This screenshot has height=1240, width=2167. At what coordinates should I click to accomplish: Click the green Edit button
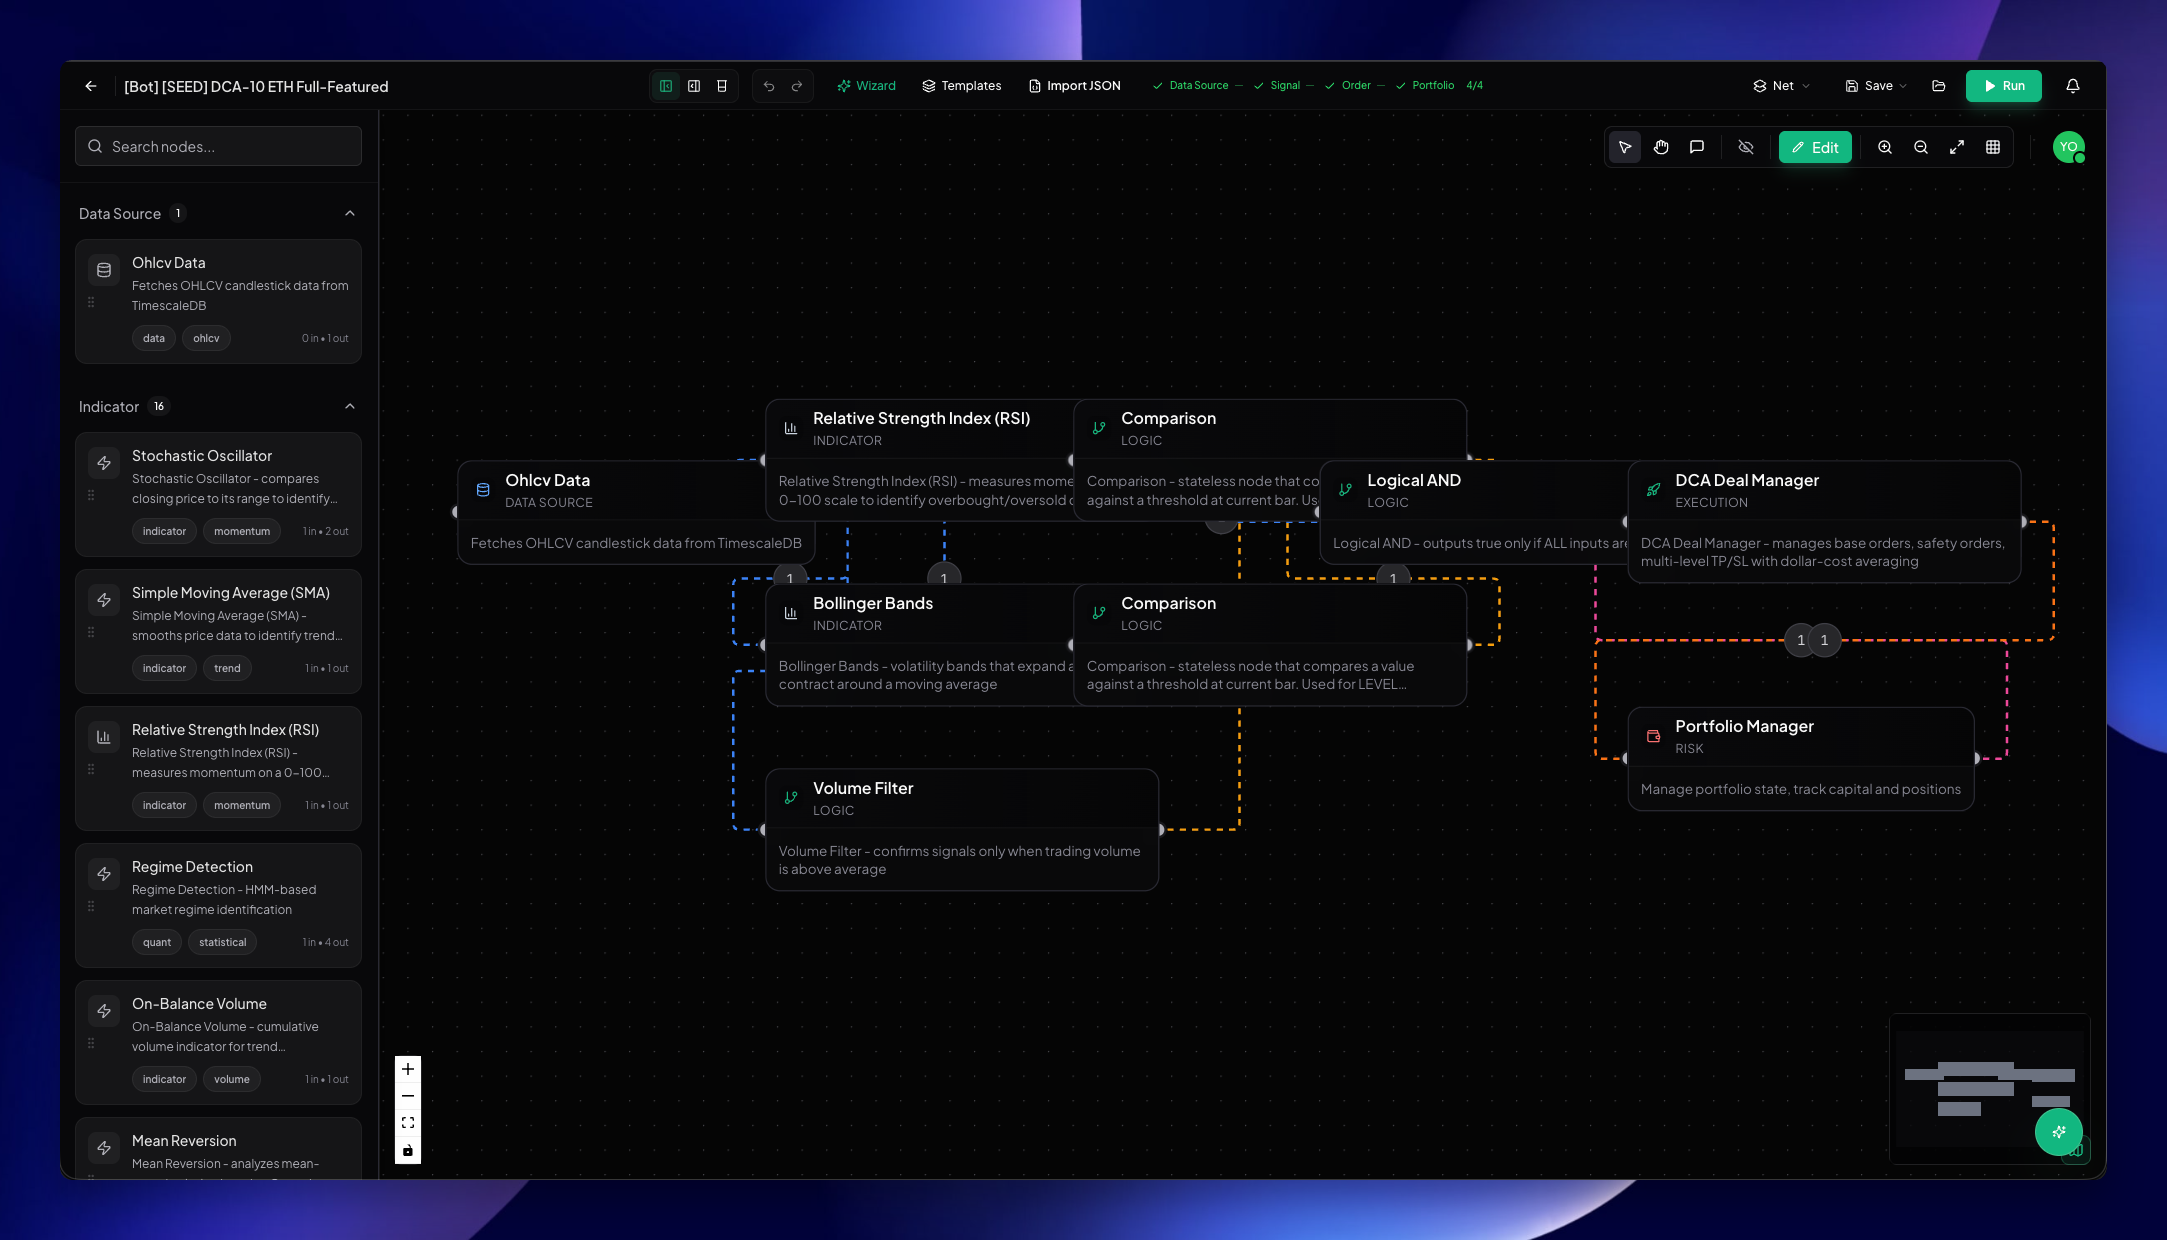1815,147
